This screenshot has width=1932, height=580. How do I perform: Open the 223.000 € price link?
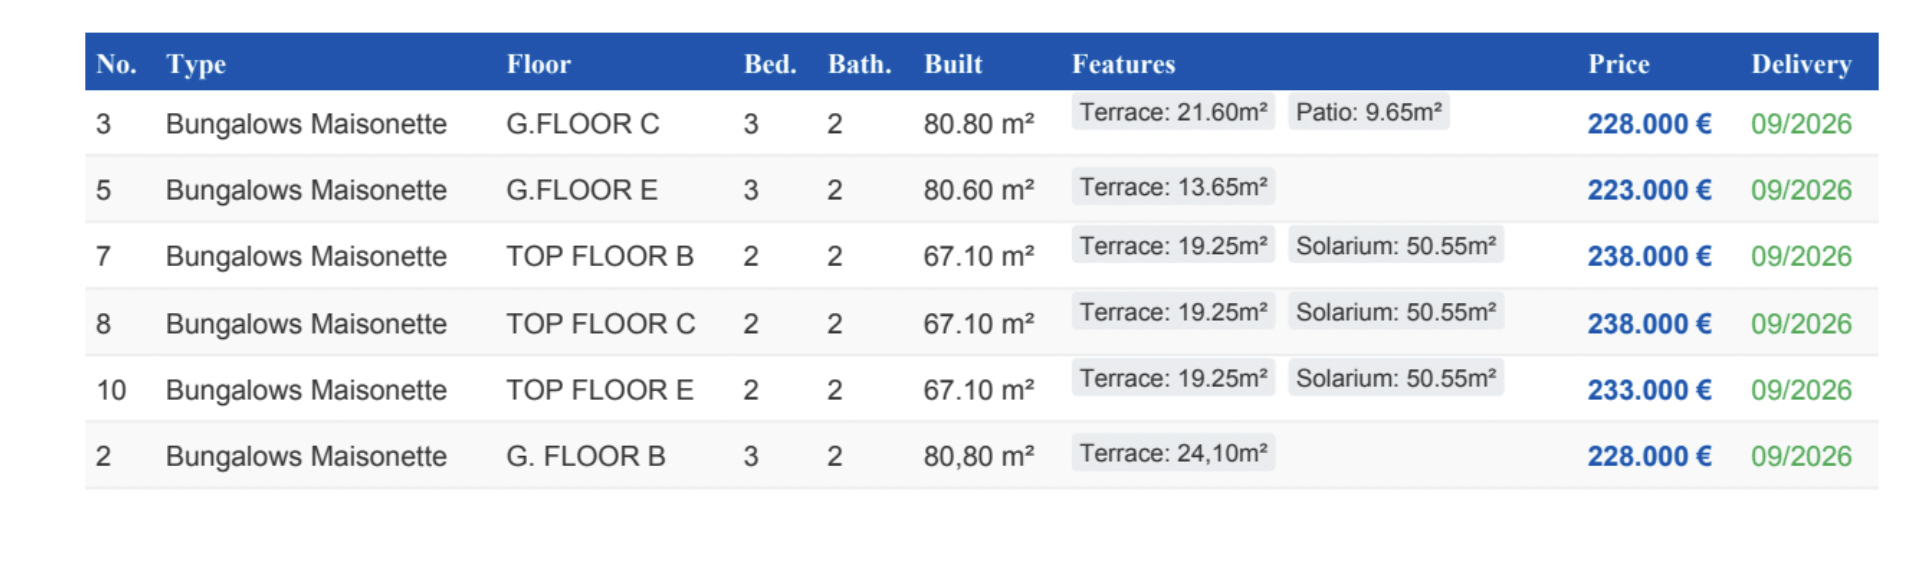pos(1648,190)
